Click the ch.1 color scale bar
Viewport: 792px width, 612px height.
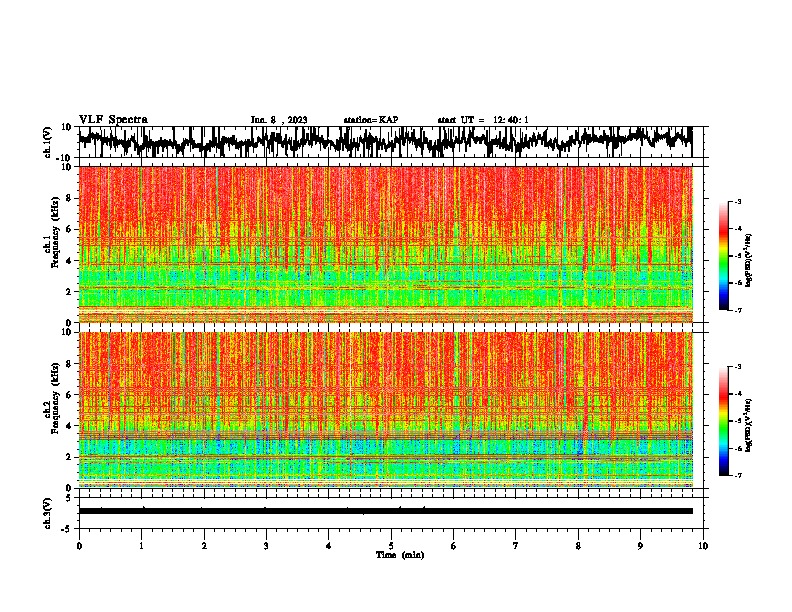click(x=723, y=256)
